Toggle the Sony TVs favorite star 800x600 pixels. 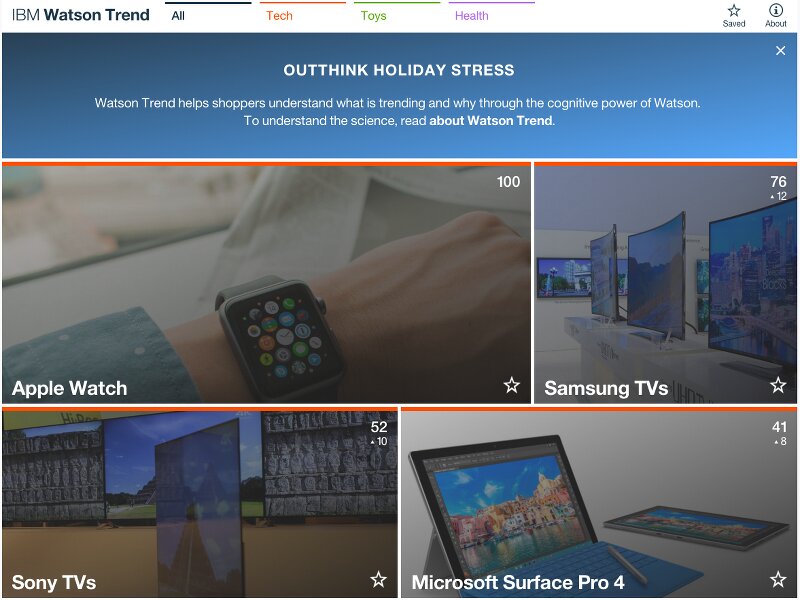(378, 579)
